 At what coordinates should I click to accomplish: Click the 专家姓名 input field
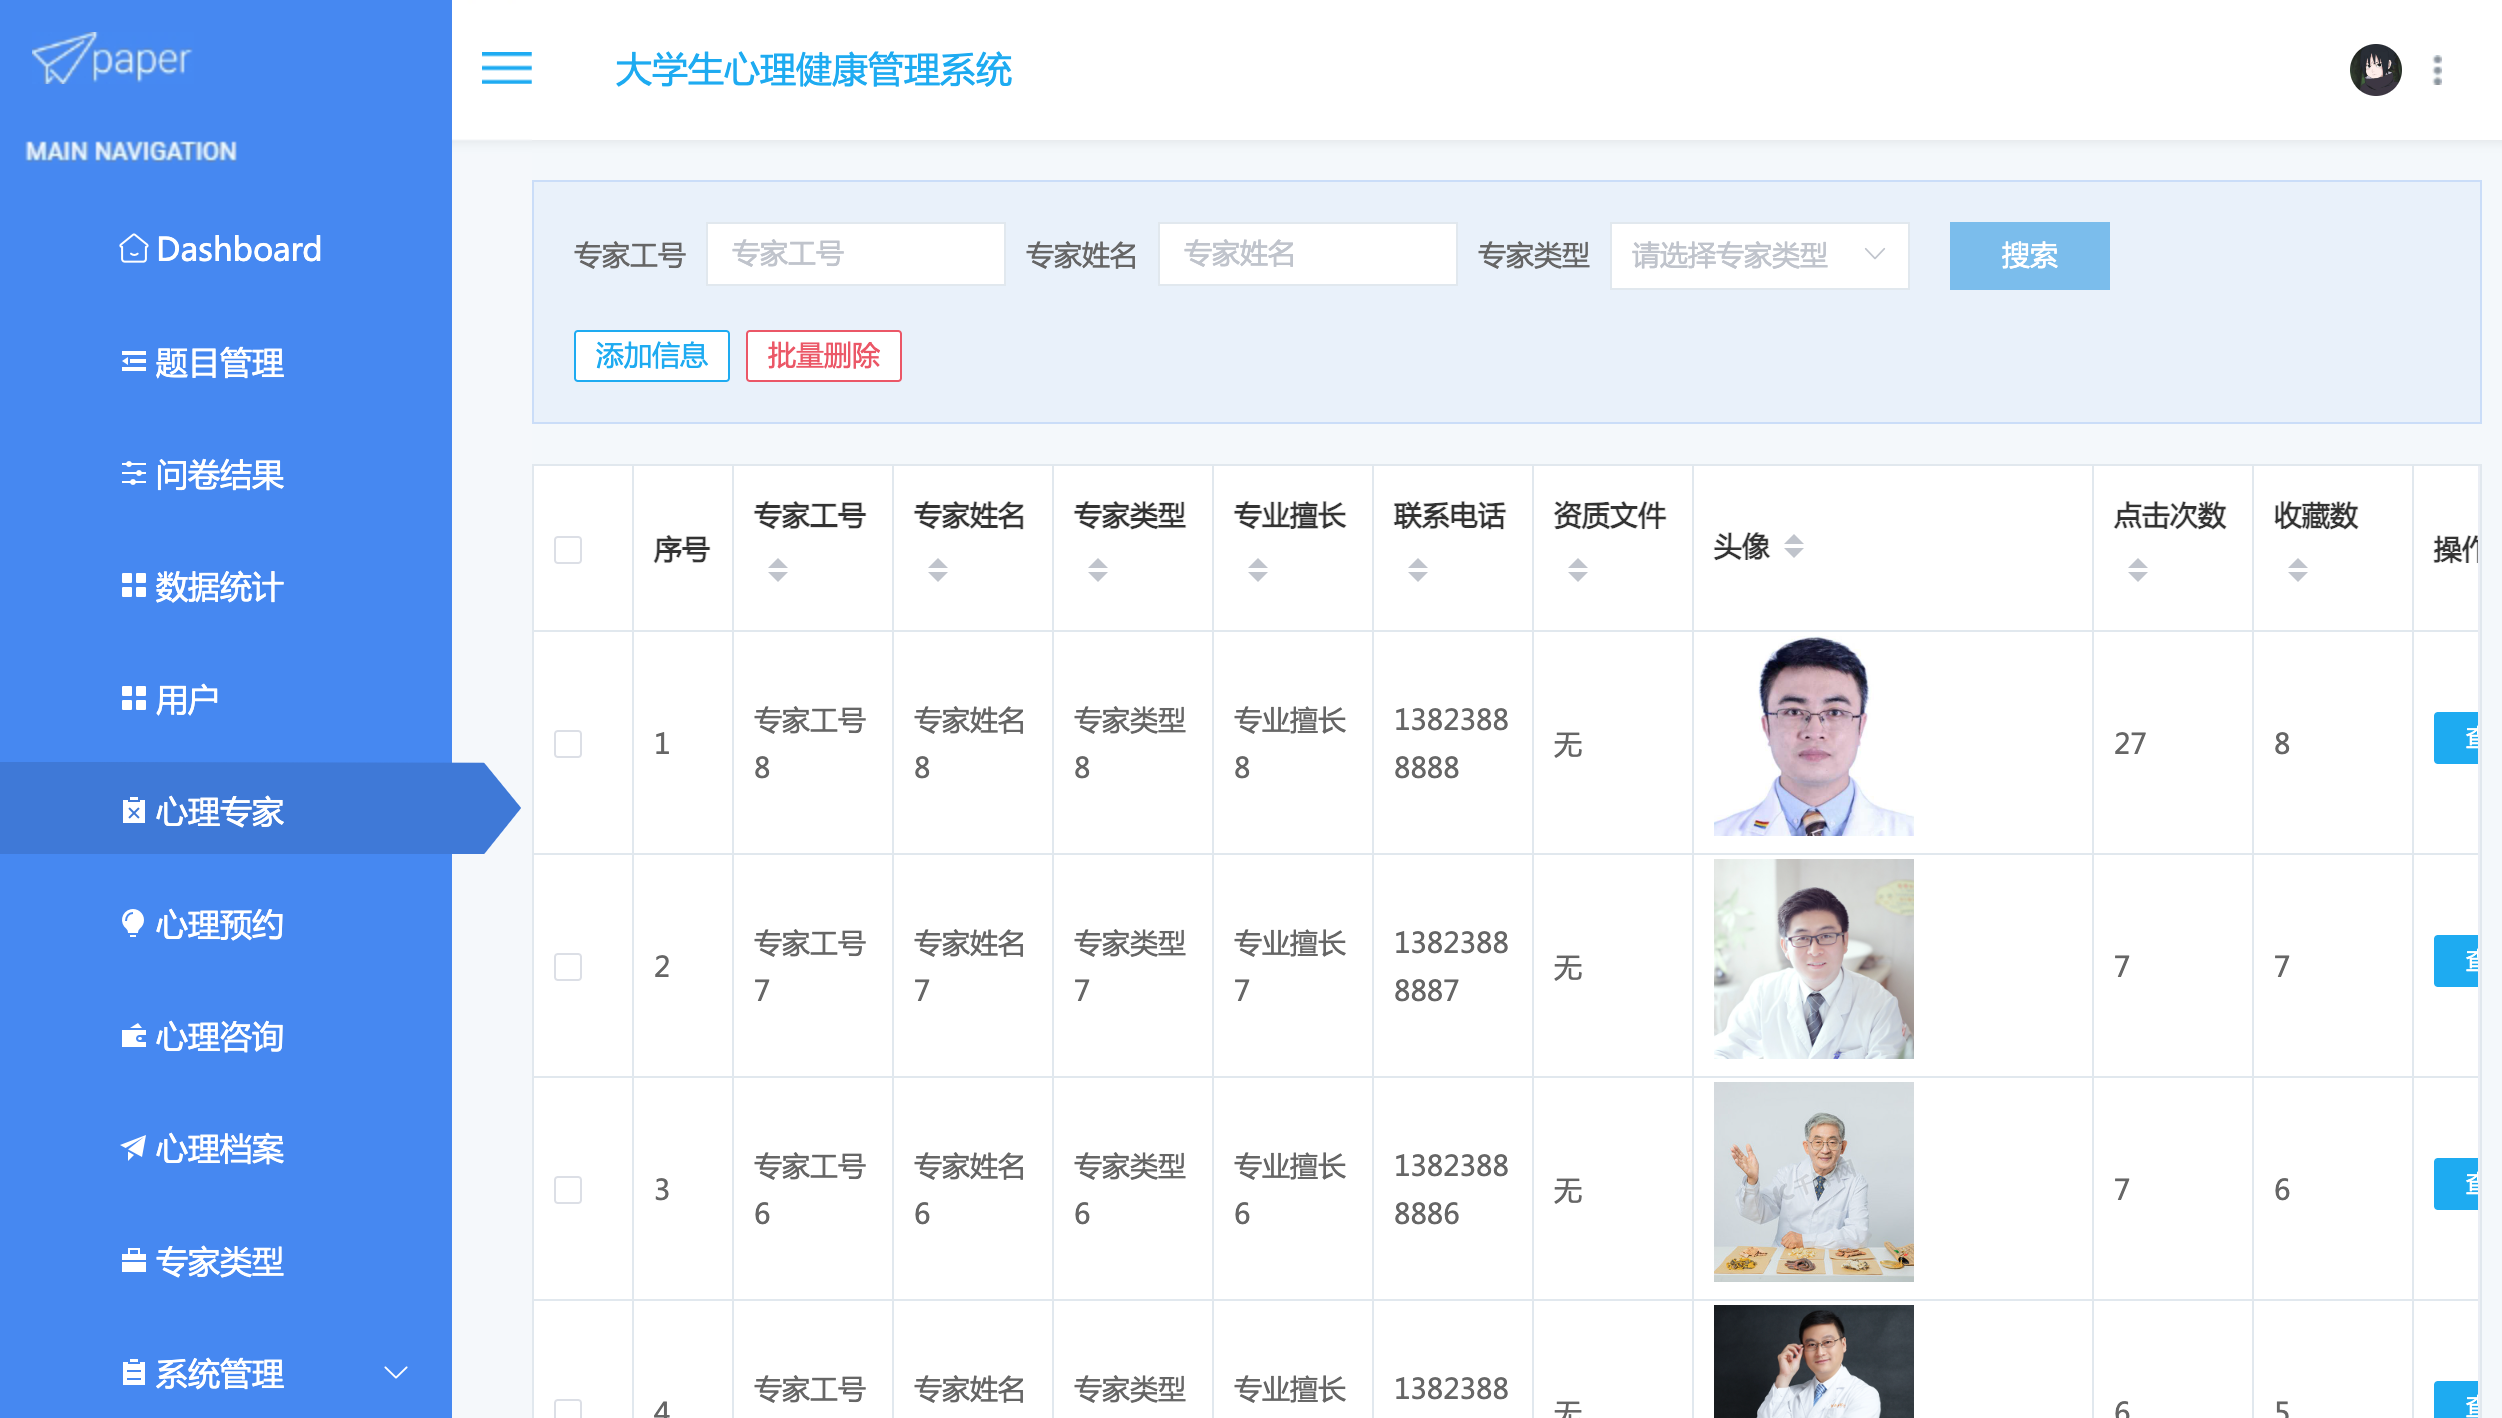coord(1306,255)
